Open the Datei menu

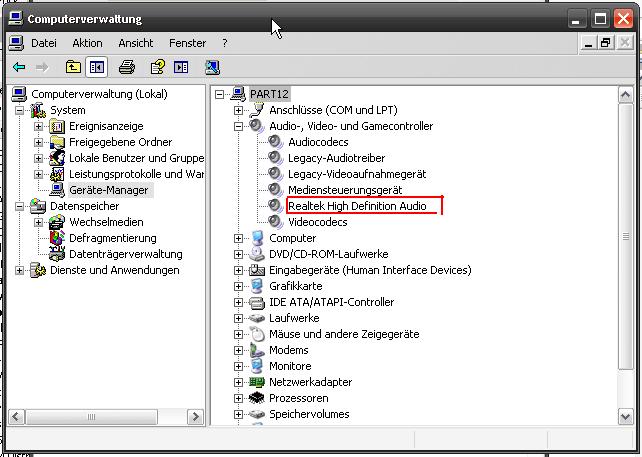(x=43, y=43)
